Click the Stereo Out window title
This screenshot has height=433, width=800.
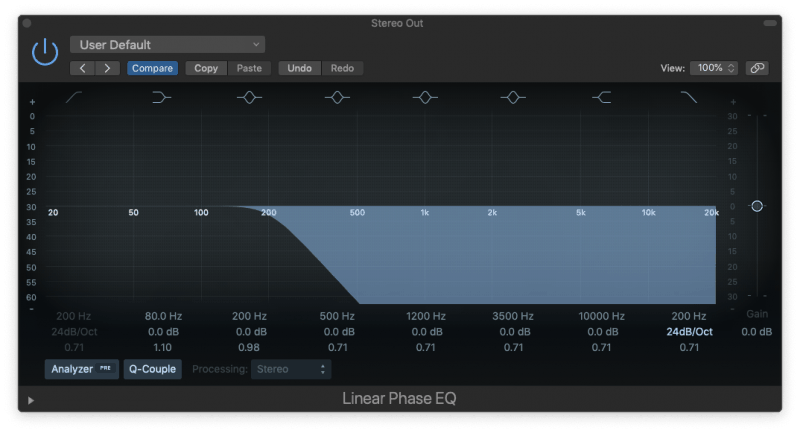(x=397, y=23)
